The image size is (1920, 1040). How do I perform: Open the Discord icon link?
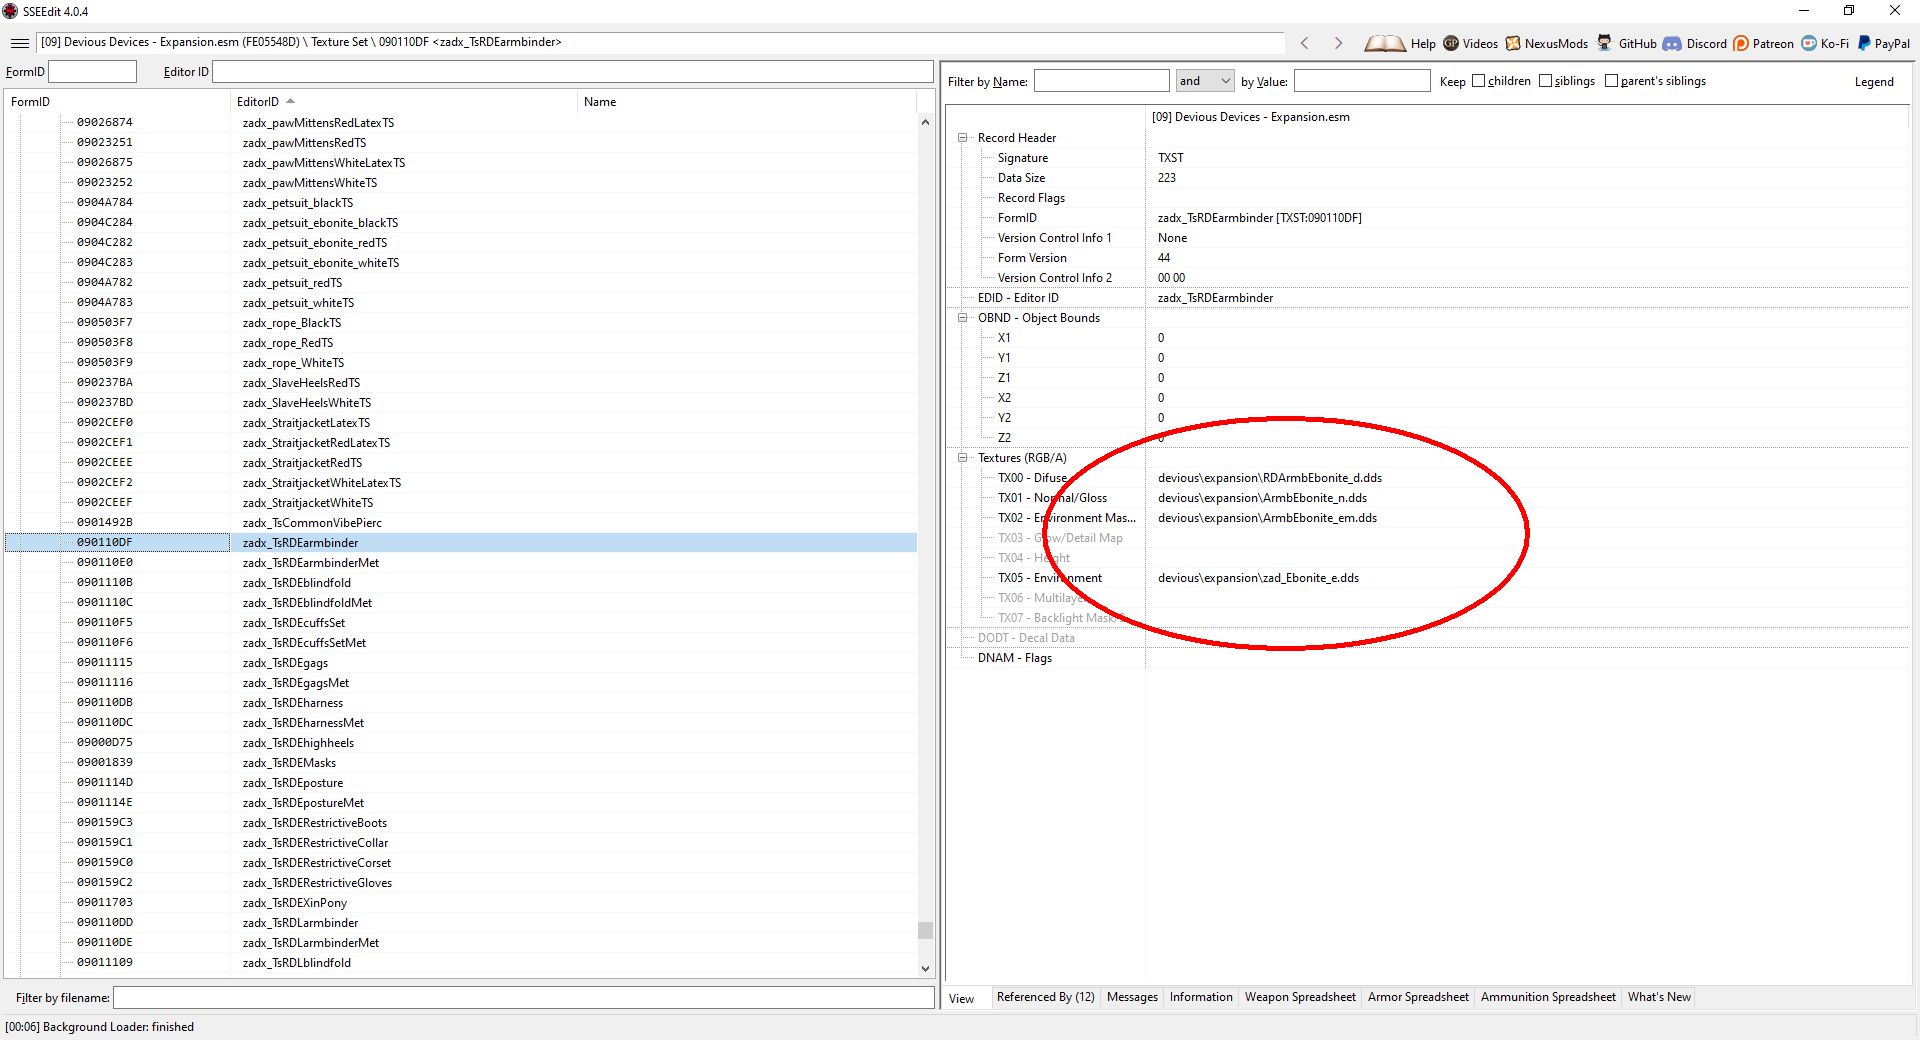pyautogui.click(x=1672, y=43)
